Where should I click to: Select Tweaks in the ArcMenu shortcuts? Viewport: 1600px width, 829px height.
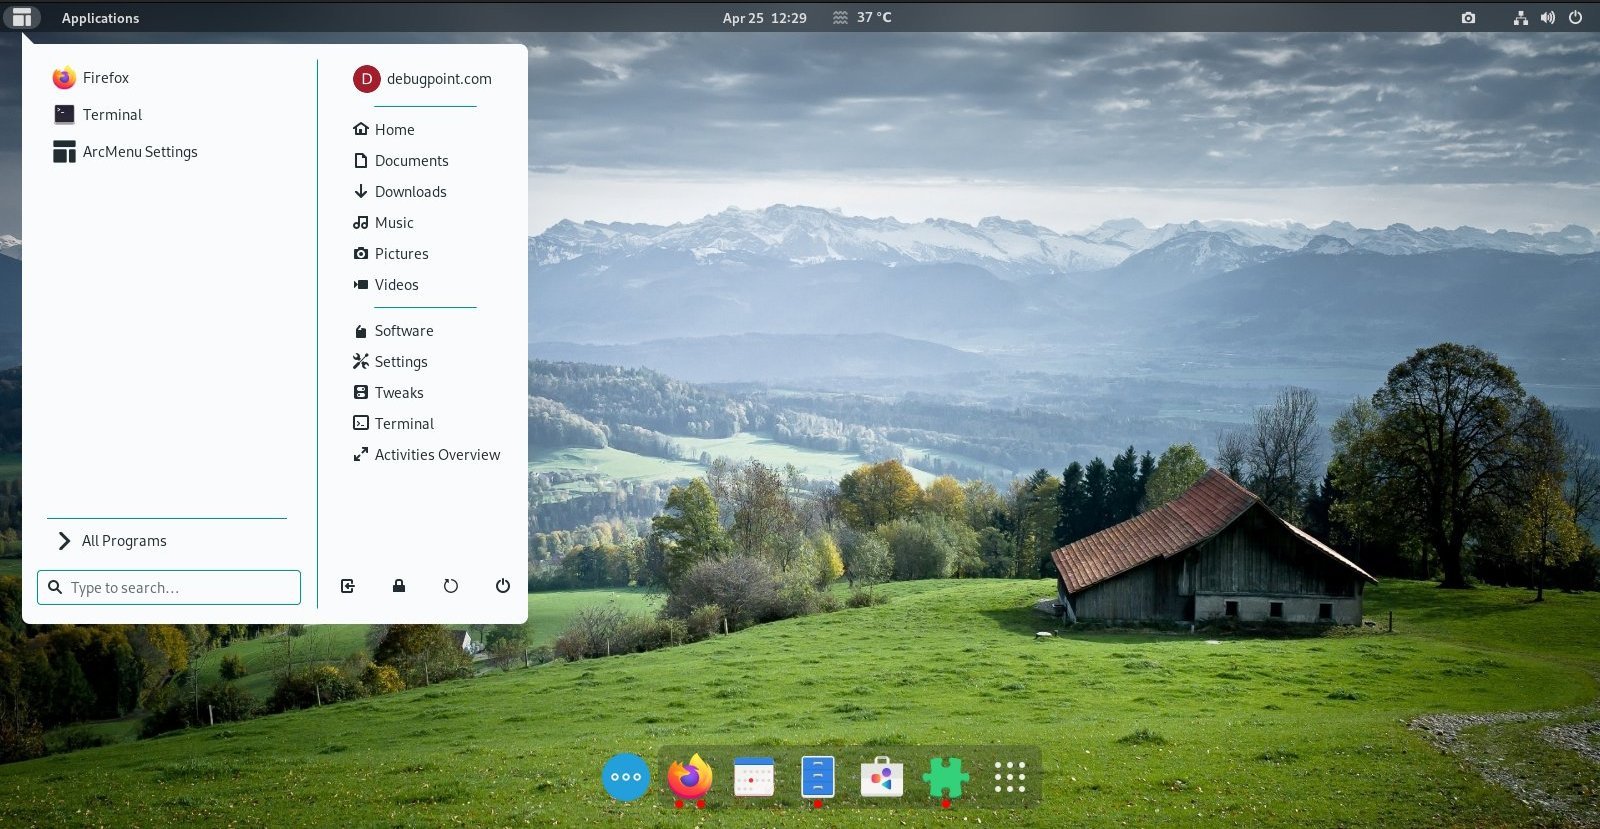pos(398,393)
